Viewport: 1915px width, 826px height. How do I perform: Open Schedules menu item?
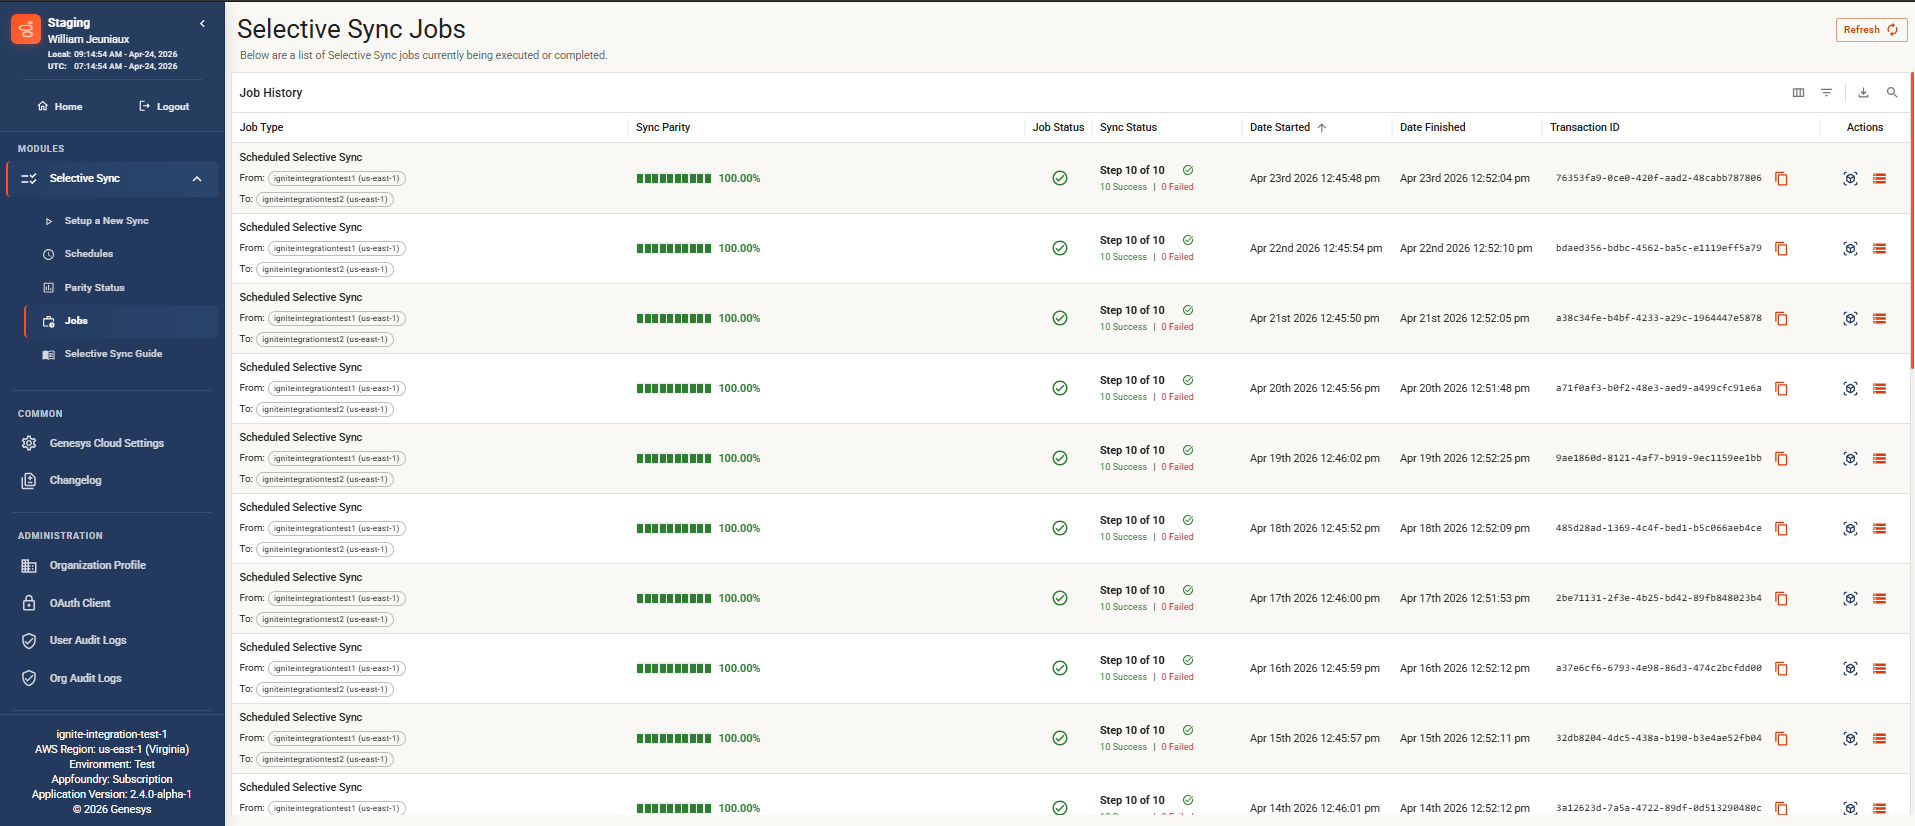click(x=89, y=254)
